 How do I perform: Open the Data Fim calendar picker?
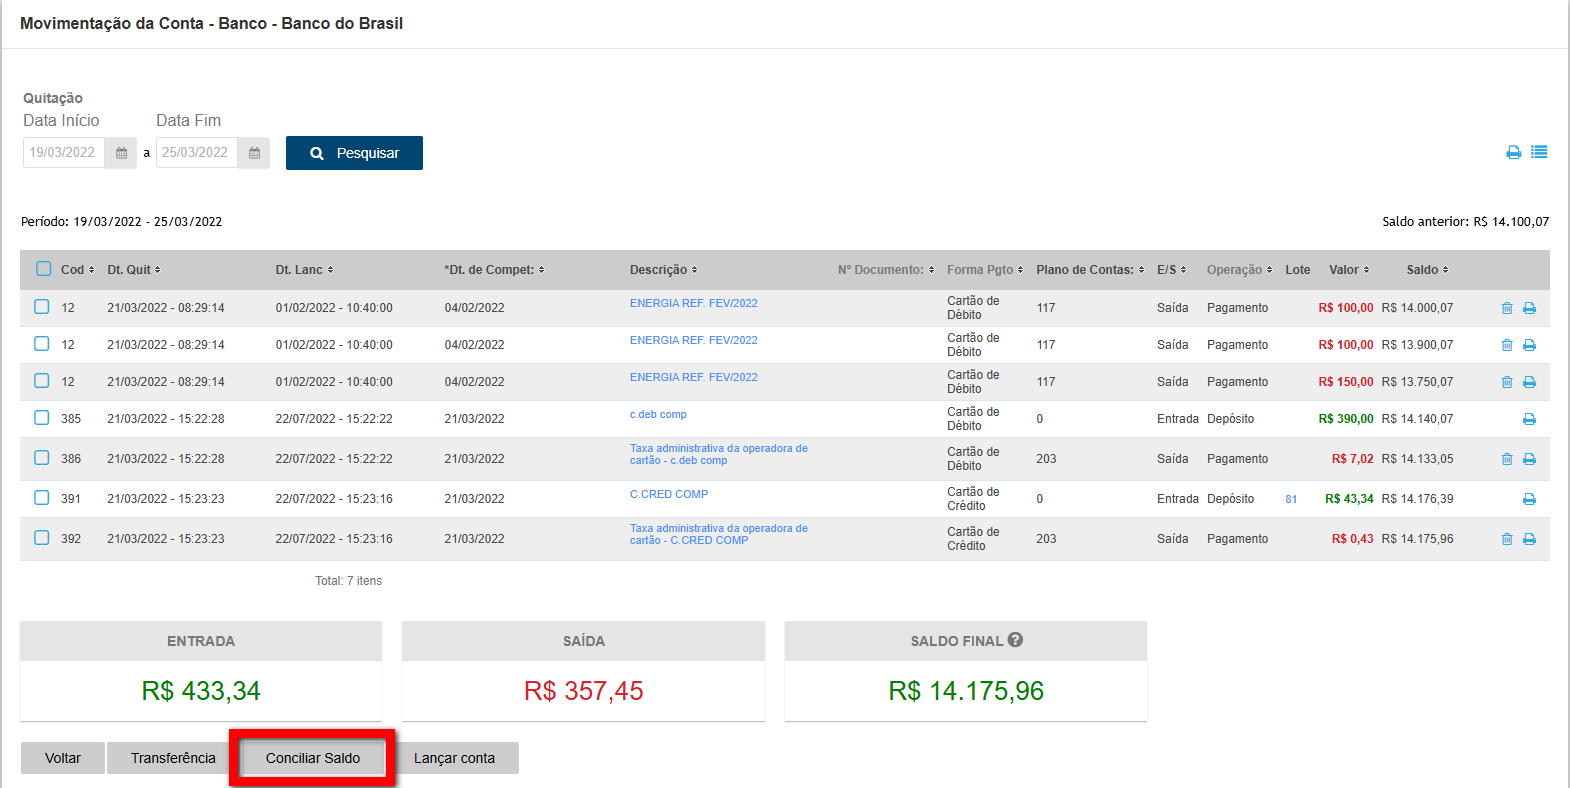[x=254, y=153]
